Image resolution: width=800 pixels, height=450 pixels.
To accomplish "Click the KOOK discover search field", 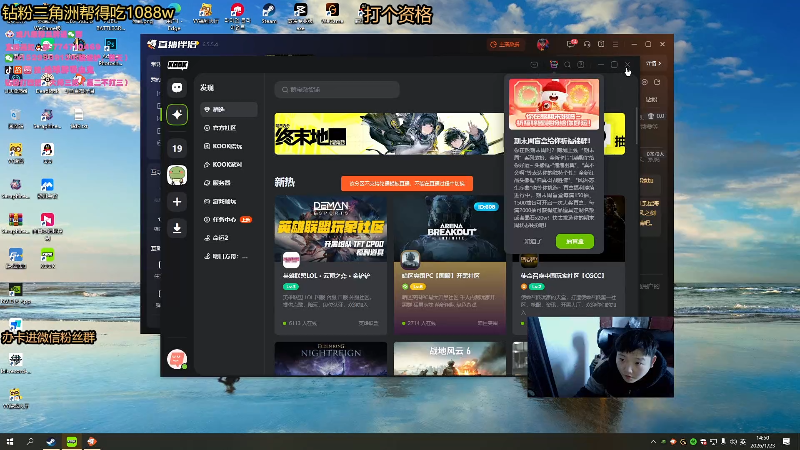I will click(337, 89).
